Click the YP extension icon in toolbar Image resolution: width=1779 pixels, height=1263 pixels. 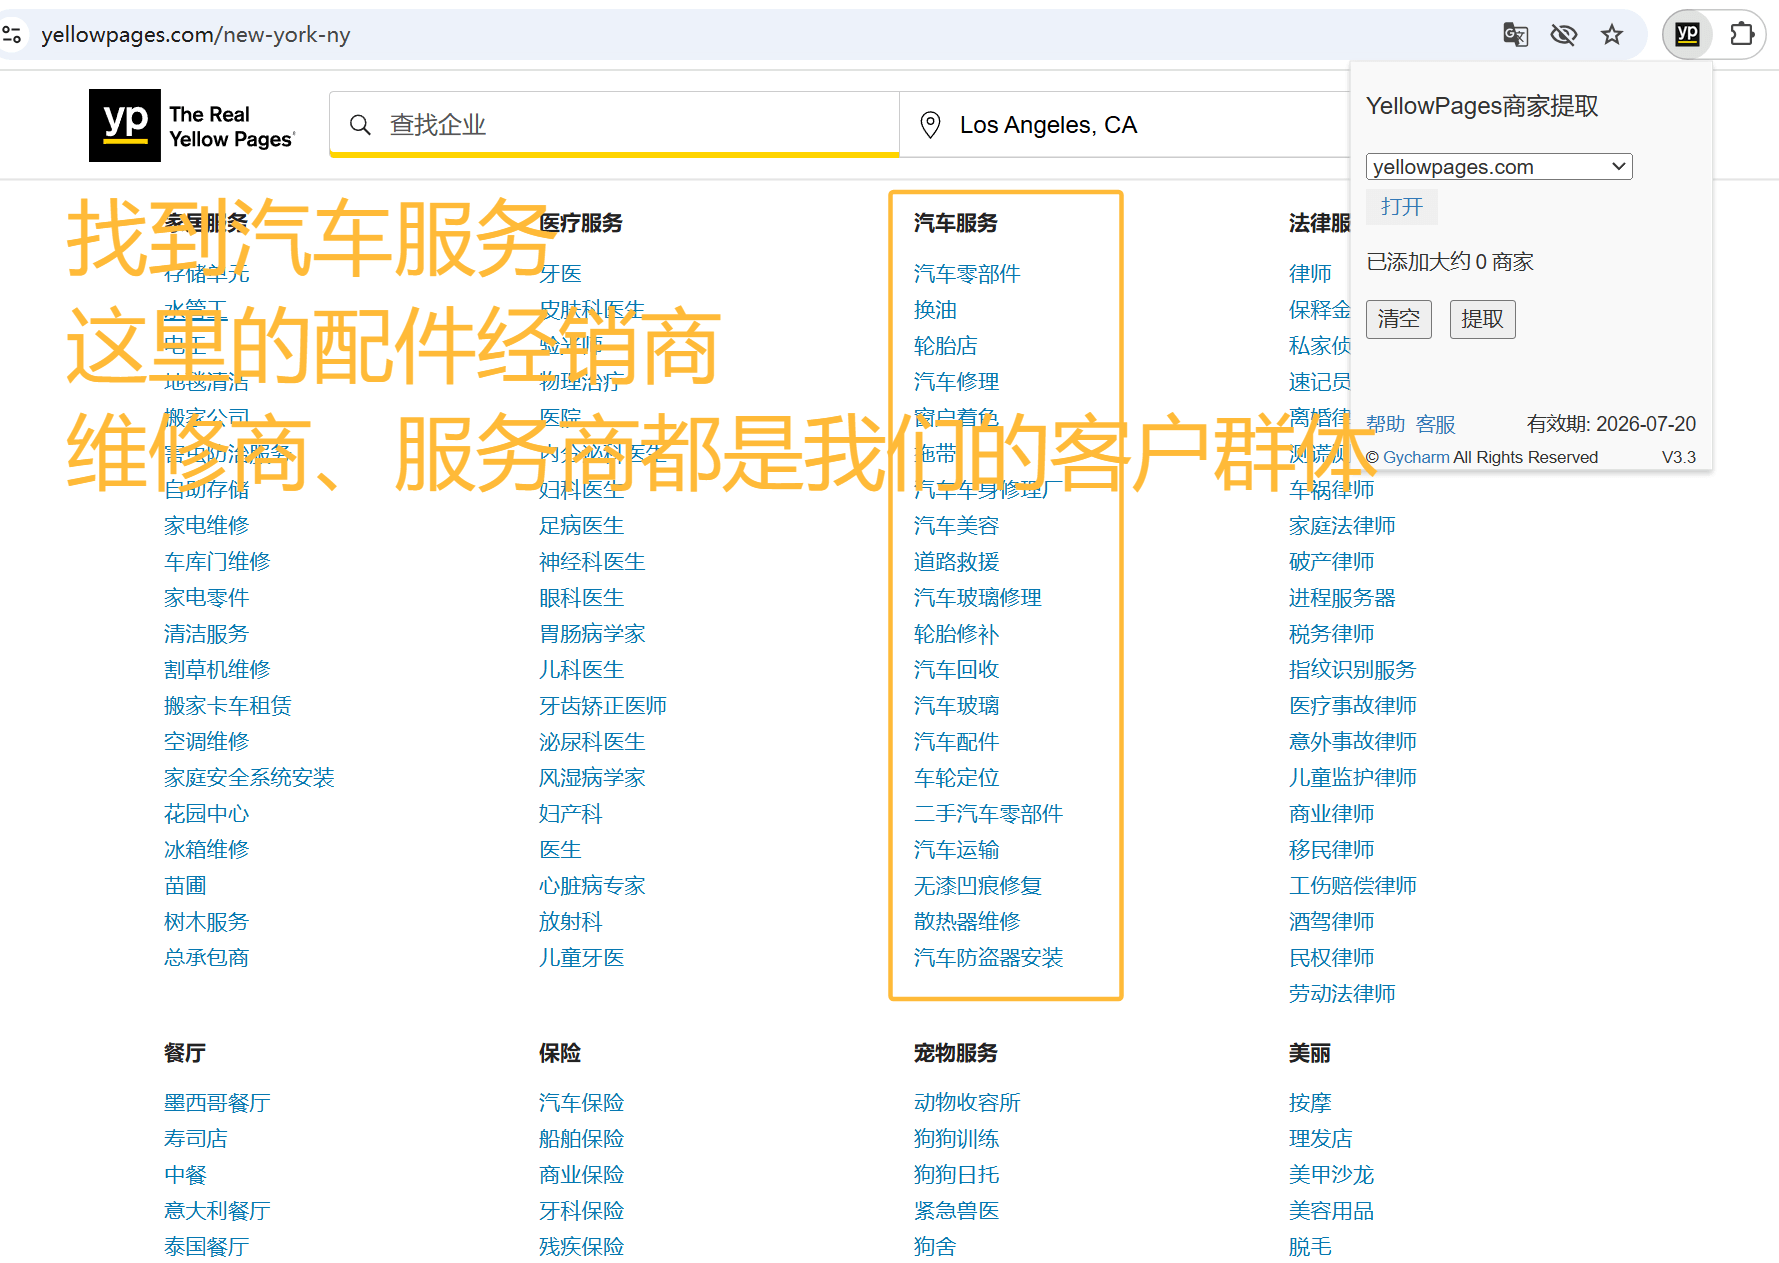coord(1687,35)
